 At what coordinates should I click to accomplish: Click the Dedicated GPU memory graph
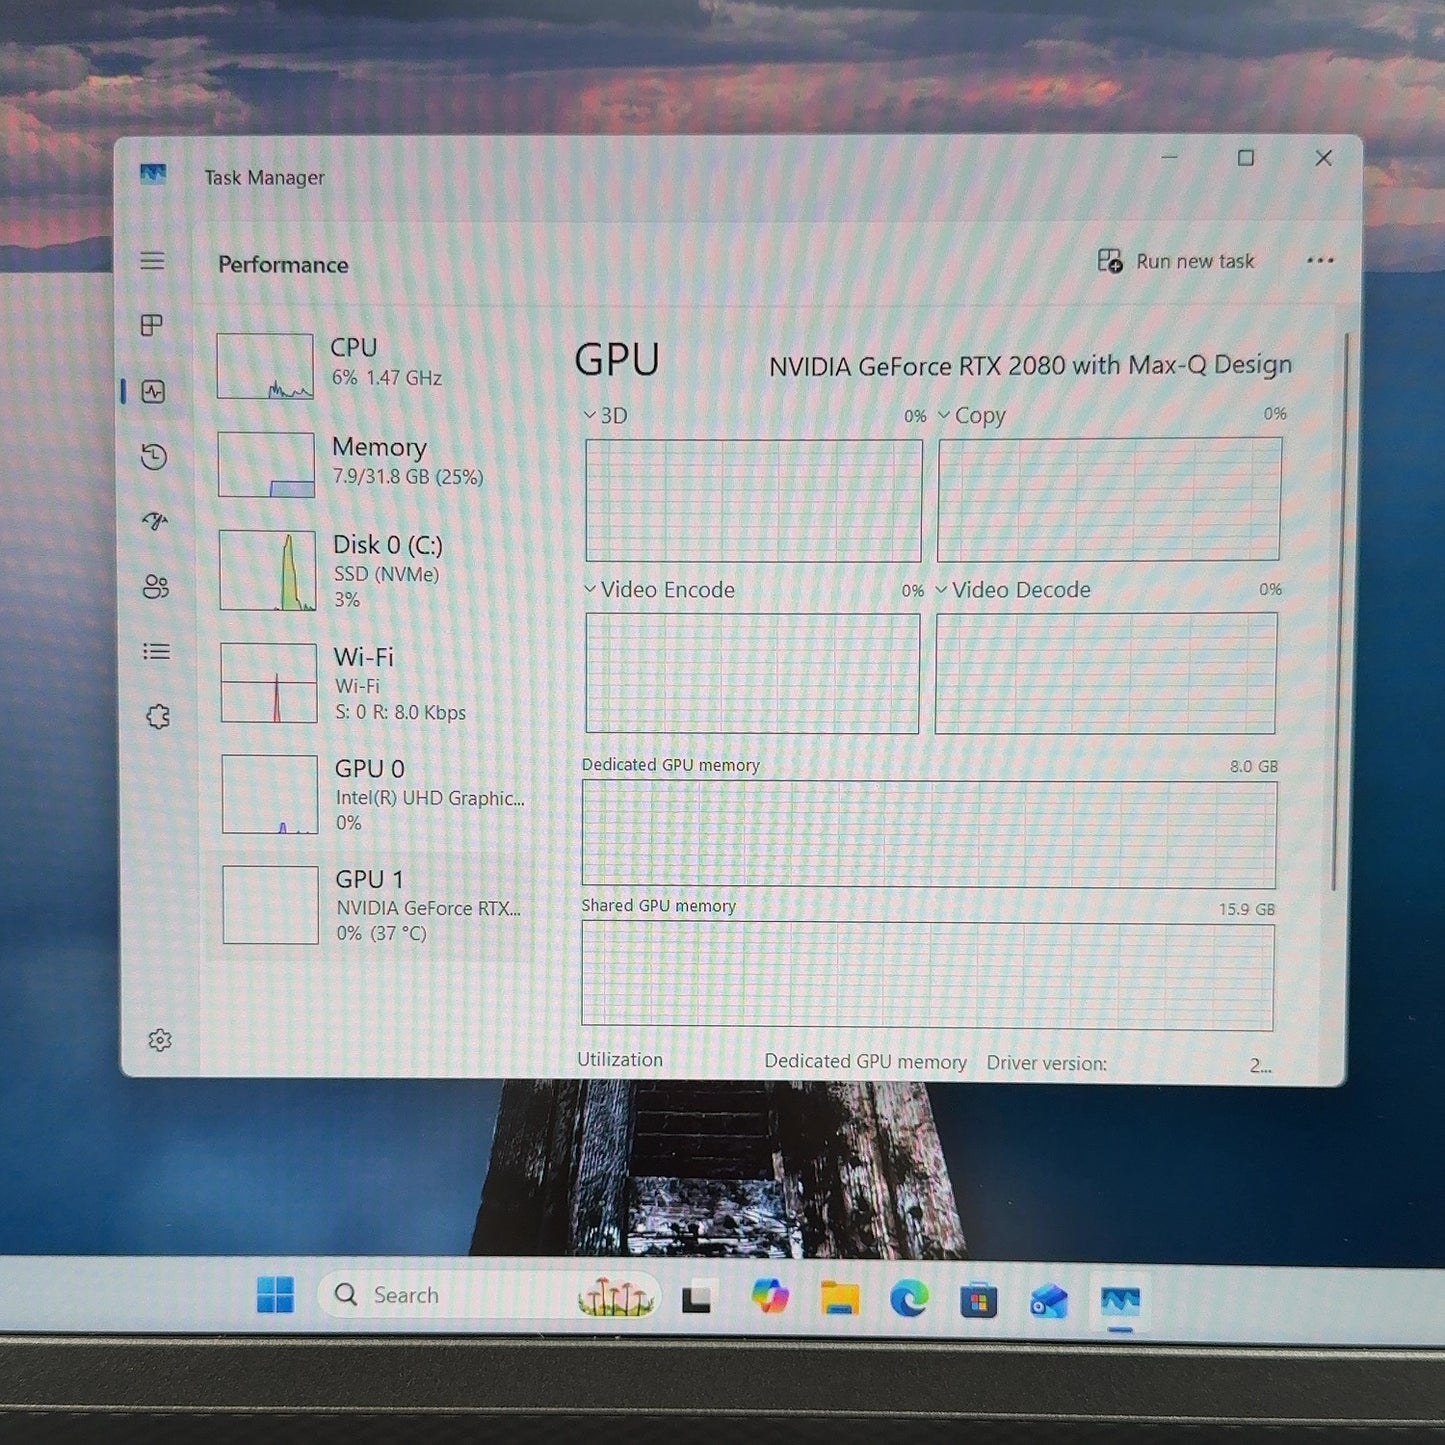click(x=929, y=834)
